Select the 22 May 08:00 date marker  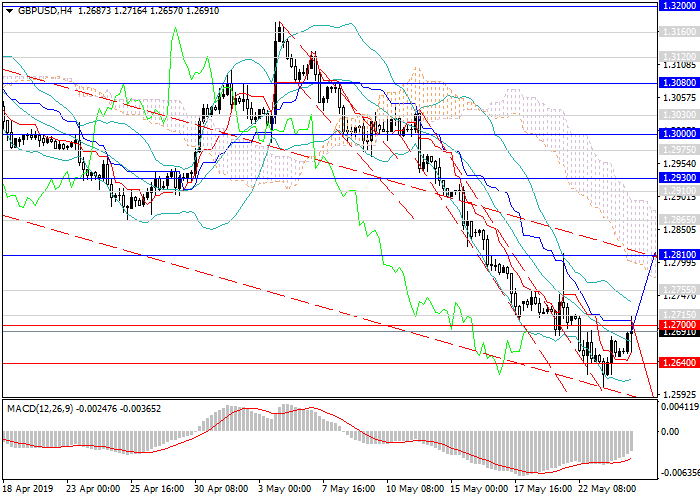click(606, 490)
